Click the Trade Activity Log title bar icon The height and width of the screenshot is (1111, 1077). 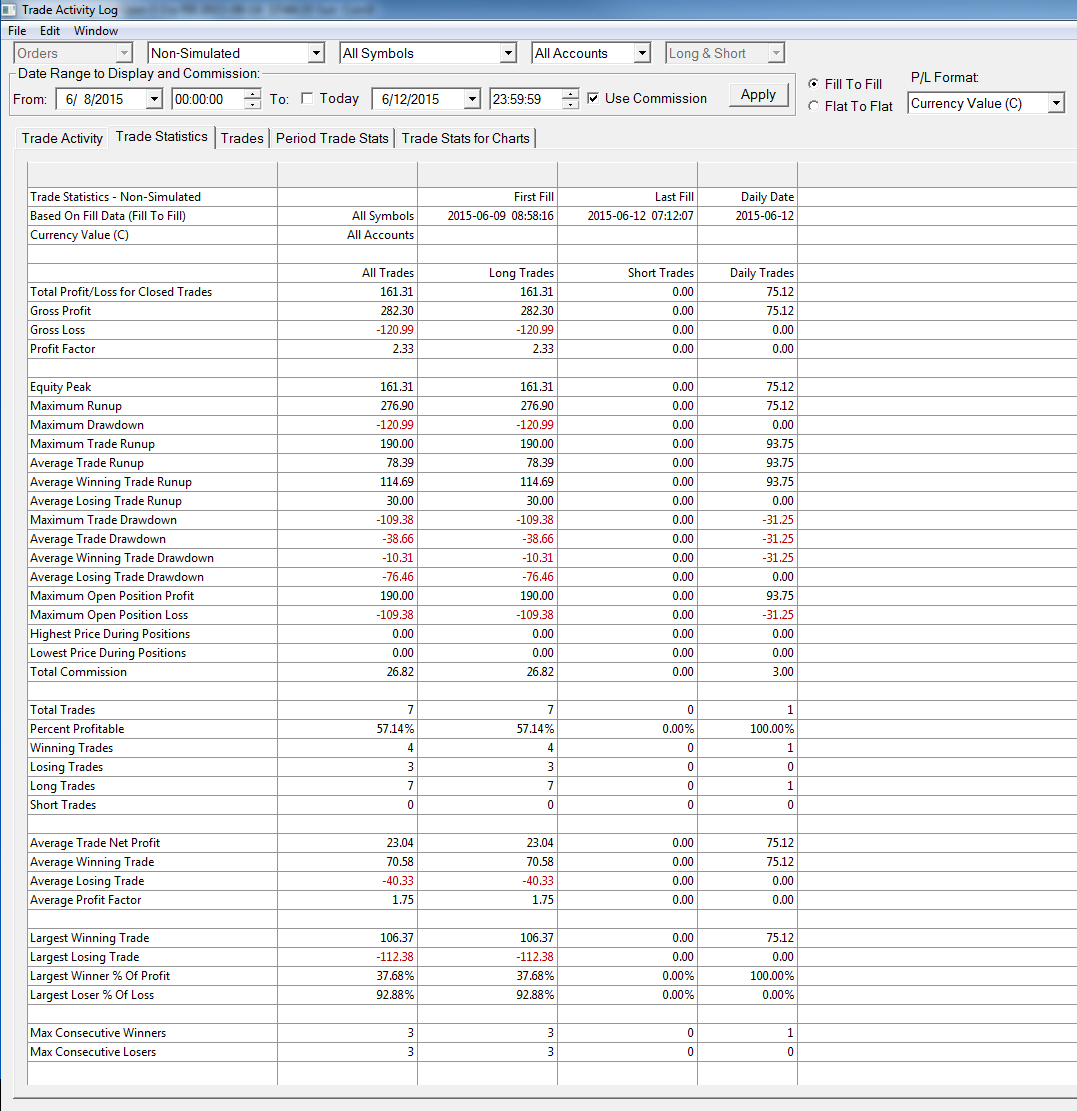[9, 10]
